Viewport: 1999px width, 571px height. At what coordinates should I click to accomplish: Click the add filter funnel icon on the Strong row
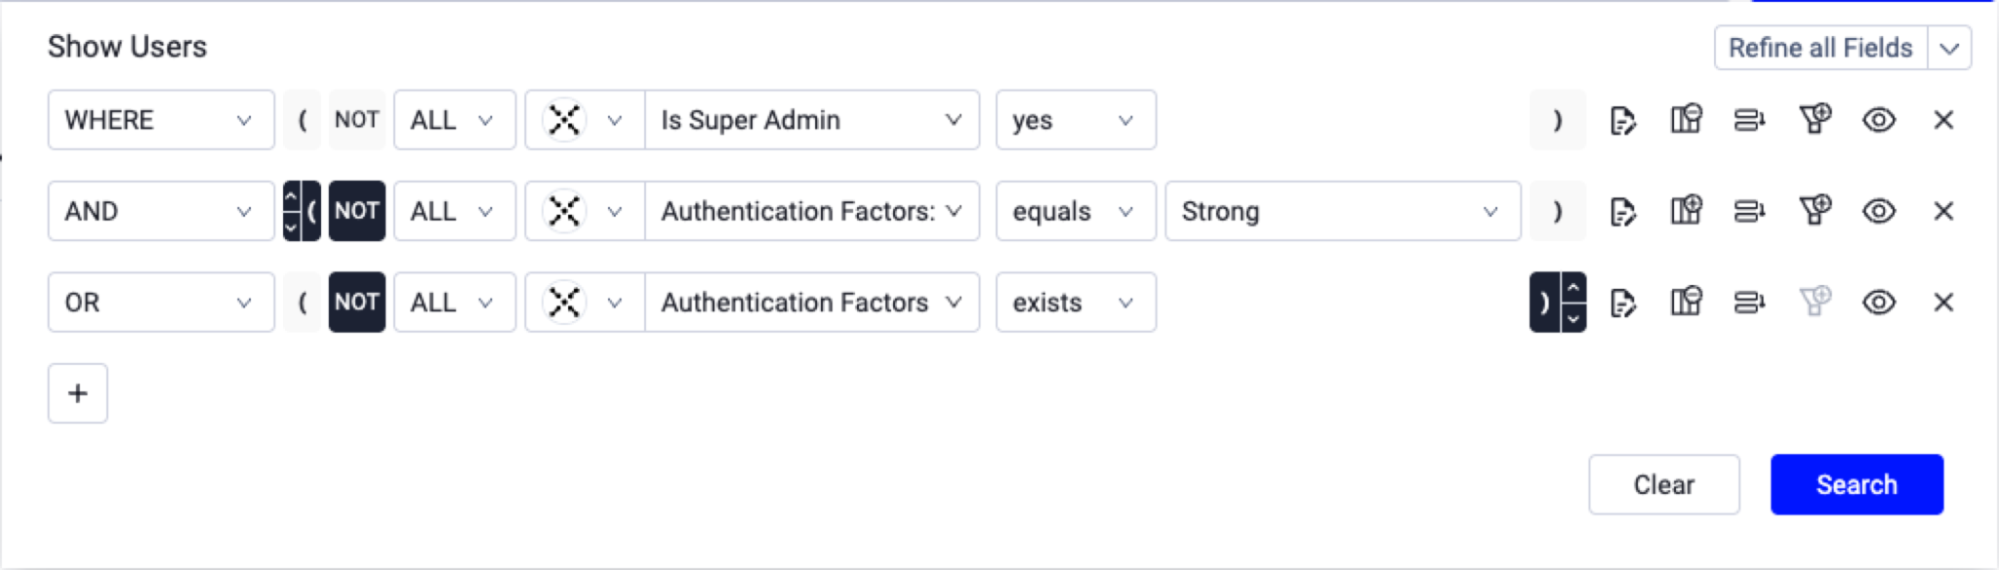(1815, 211)
